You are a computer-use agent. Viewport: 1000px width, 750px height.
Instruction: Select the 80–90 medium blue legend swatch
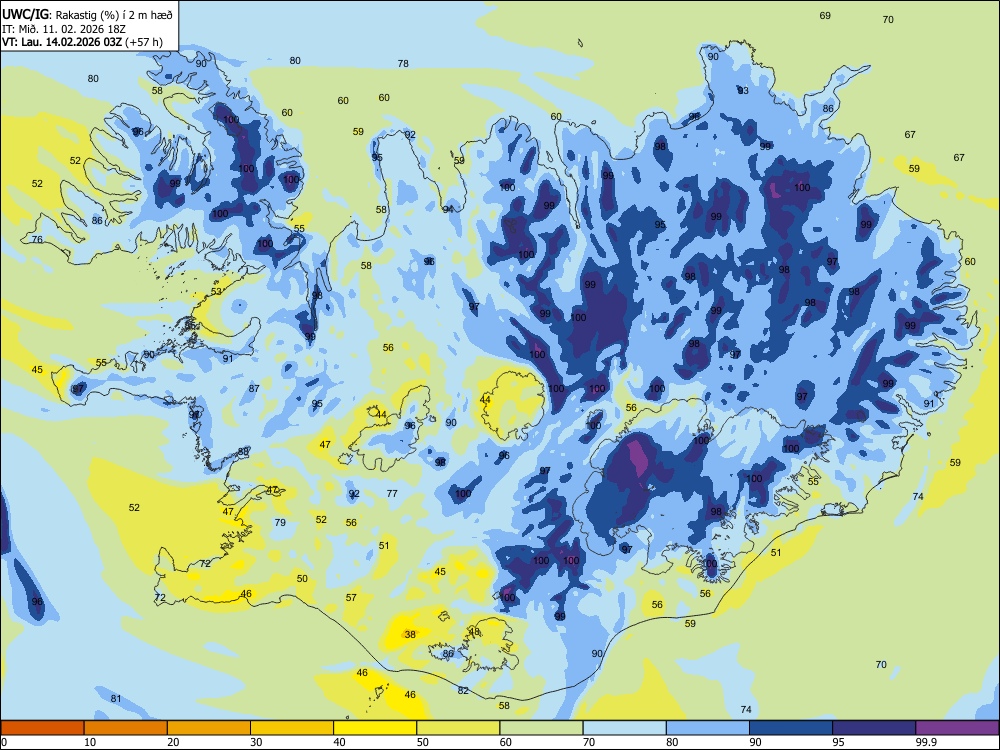[708, 728]
